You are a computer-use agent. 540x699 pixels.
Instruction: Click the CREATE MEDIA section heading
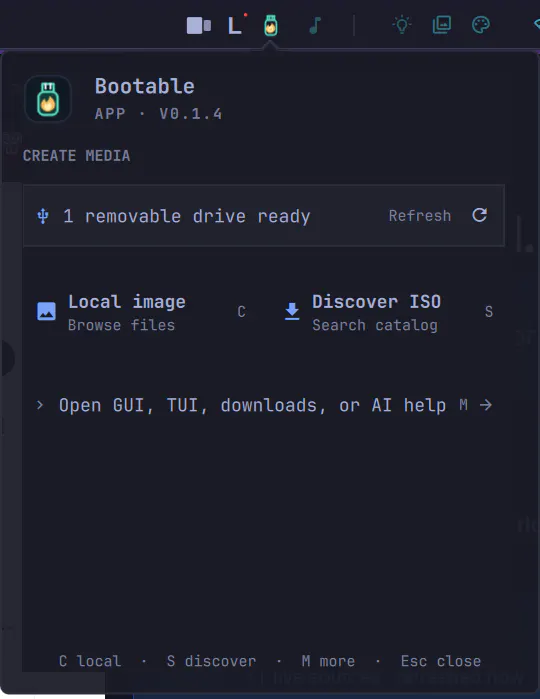(x=76, y=156)
